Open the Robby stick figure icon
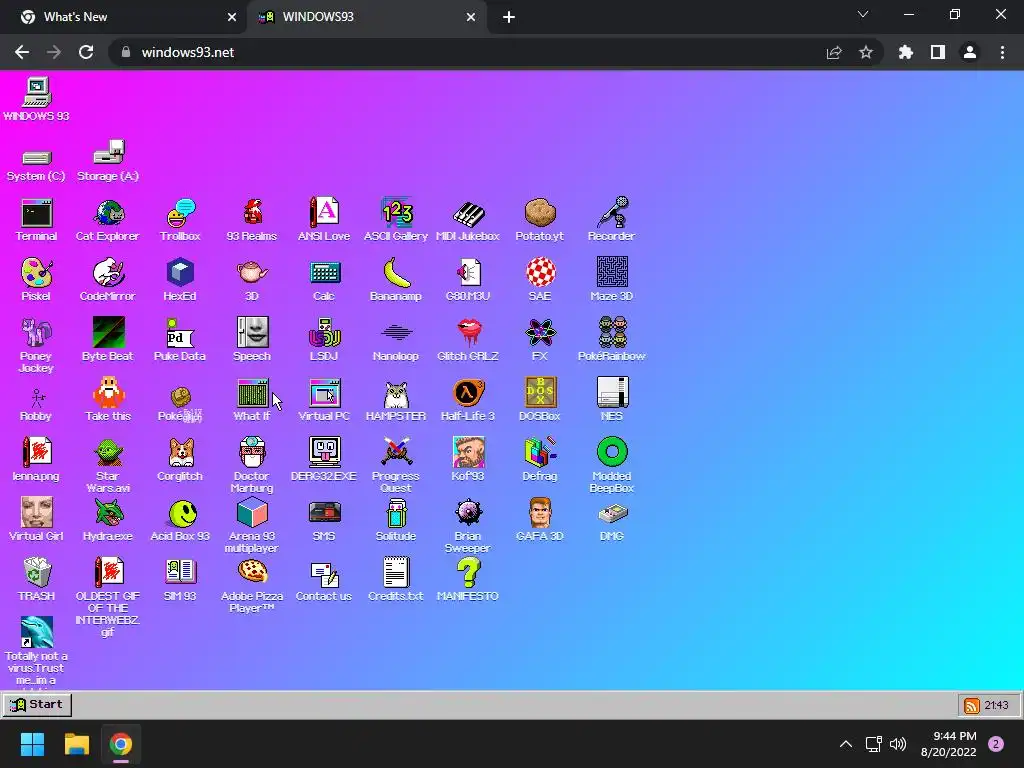This screenshot has height=768, width=1024. pos(37,398)
